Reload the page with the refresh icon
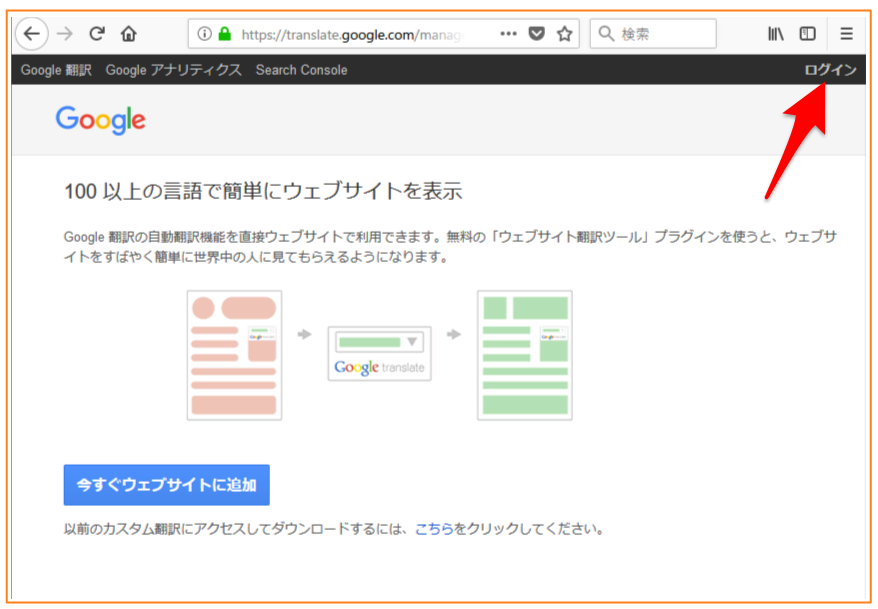The height and width of the screenshot is (609, 878). pos(97,34)
